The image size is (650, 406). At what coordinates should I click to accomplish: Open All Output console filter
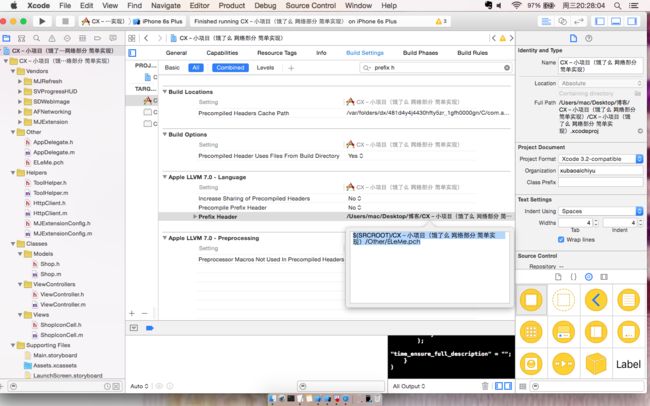click(x=409, y=386)
